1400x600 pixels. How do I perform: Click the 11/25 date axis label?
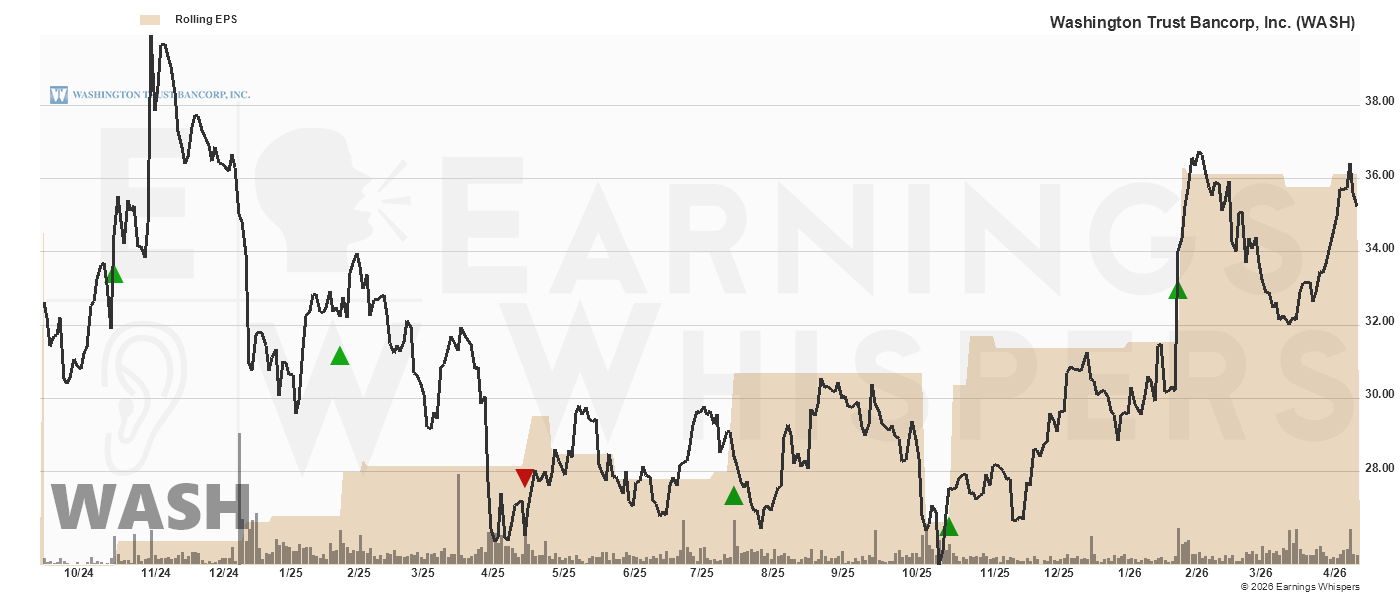click(x=995, y=573)
